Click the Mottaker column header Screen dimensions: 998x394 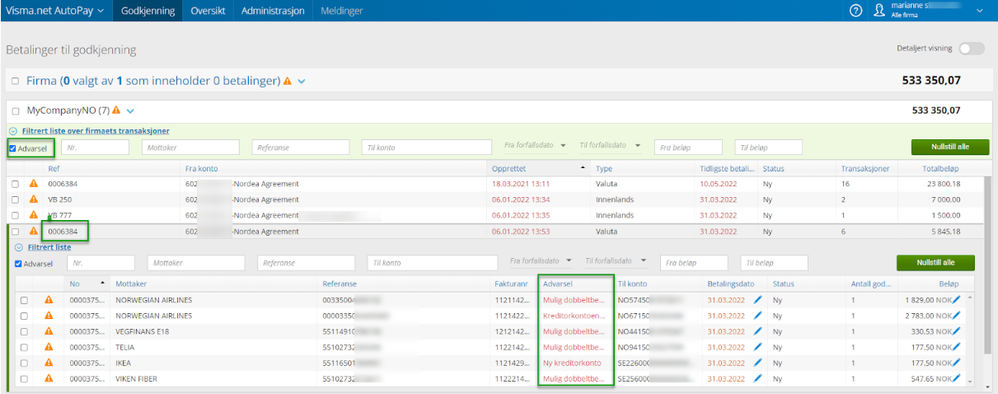(x=131, y=284)
